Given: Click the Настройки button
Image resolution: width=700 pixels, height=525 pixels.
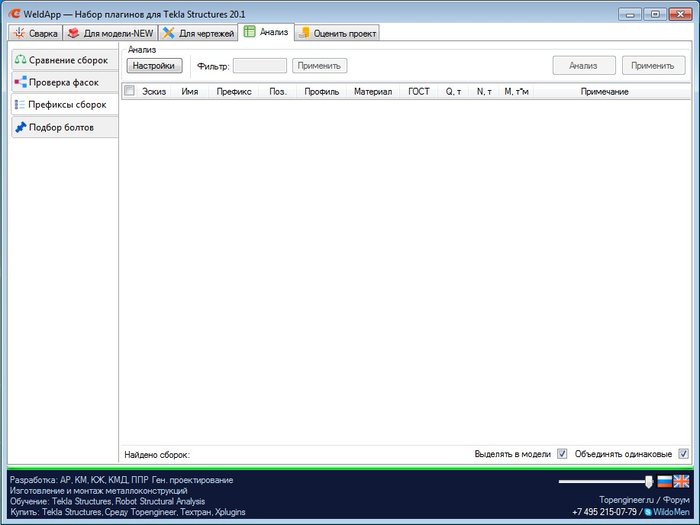Looking at the screenshot, I should (x=154, y=66).
